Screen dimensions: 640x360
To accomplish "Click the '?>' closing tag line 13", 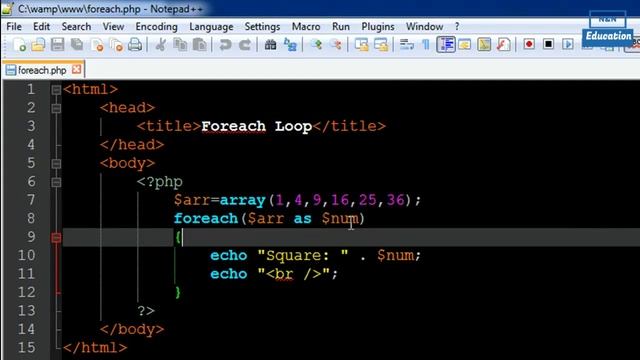I will pos(146,311).
